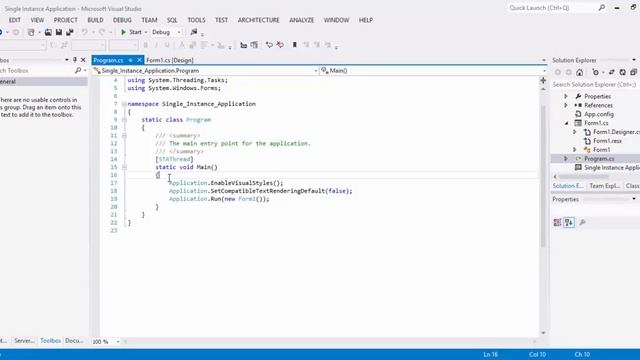The width and height of the screenshot is (640, 360).
Task: Pin the Toolbox panel with the pin icon
Action: 75,60
